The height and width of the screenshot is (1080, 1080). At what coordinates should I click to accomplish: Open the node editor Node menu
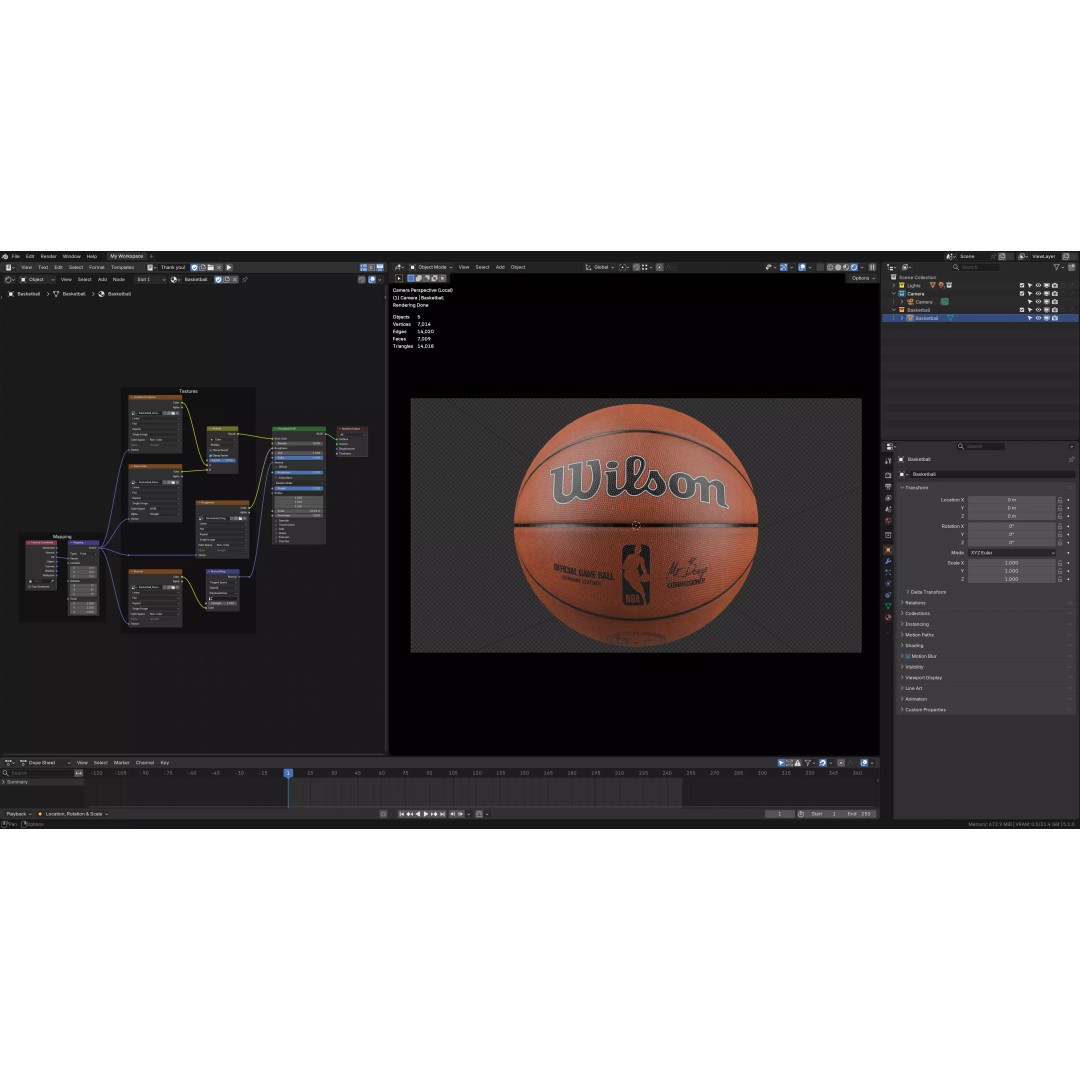click(118, 280)
